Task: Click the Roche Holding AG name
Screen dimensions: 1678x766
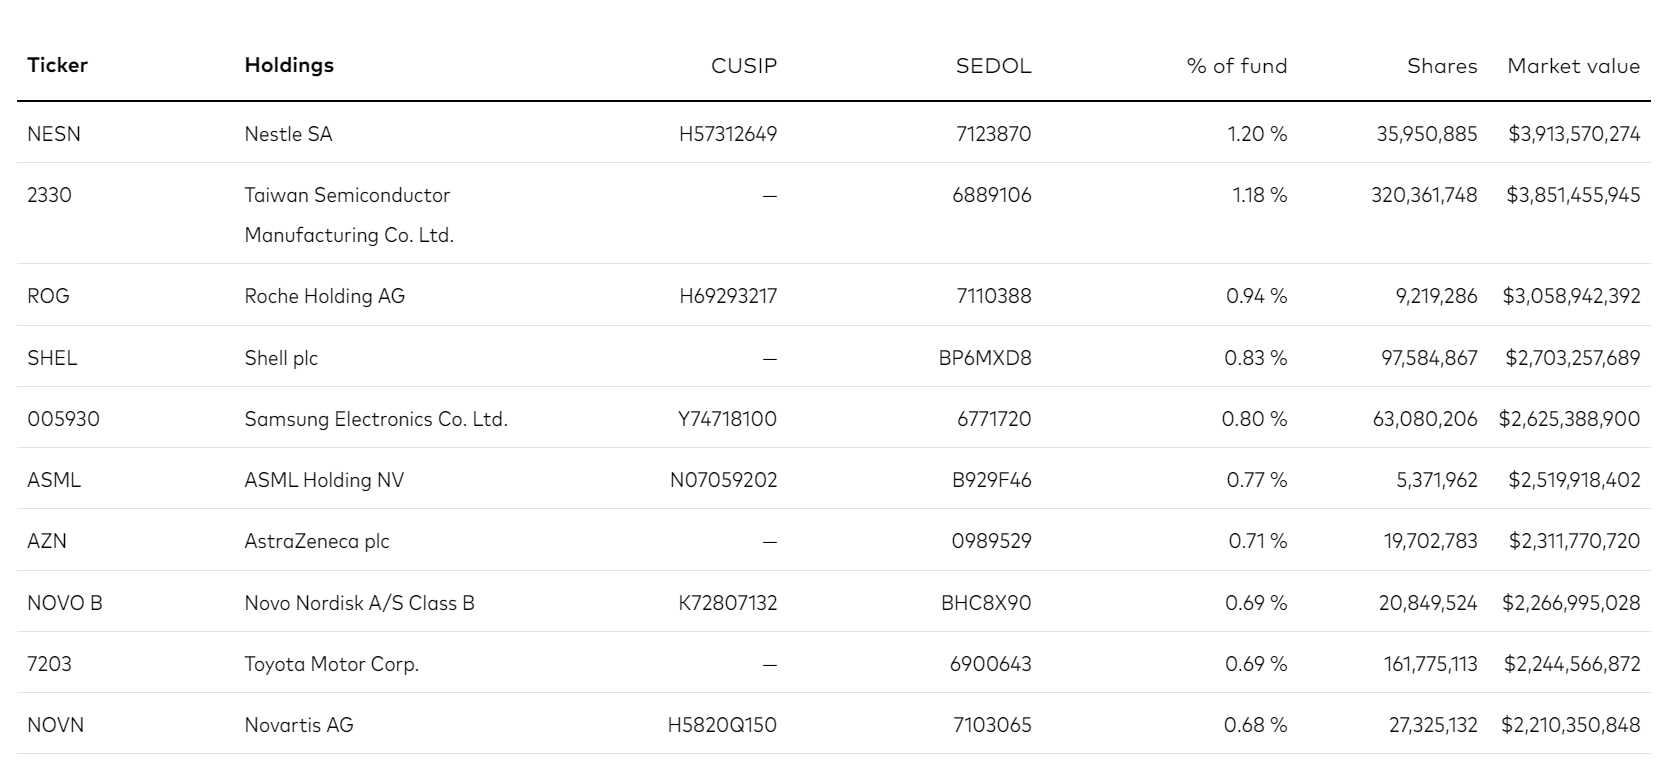Action: point(325,296)
